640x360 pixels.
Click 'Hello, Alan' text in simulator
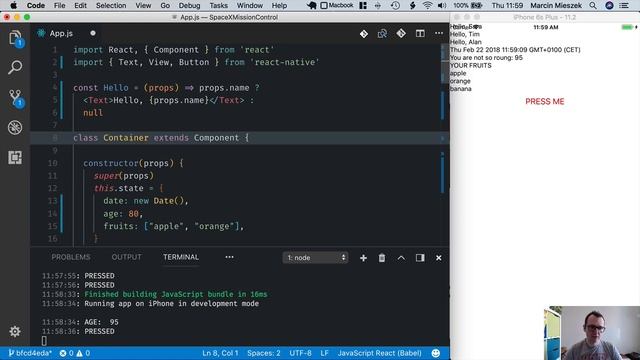tap(466, 42)
